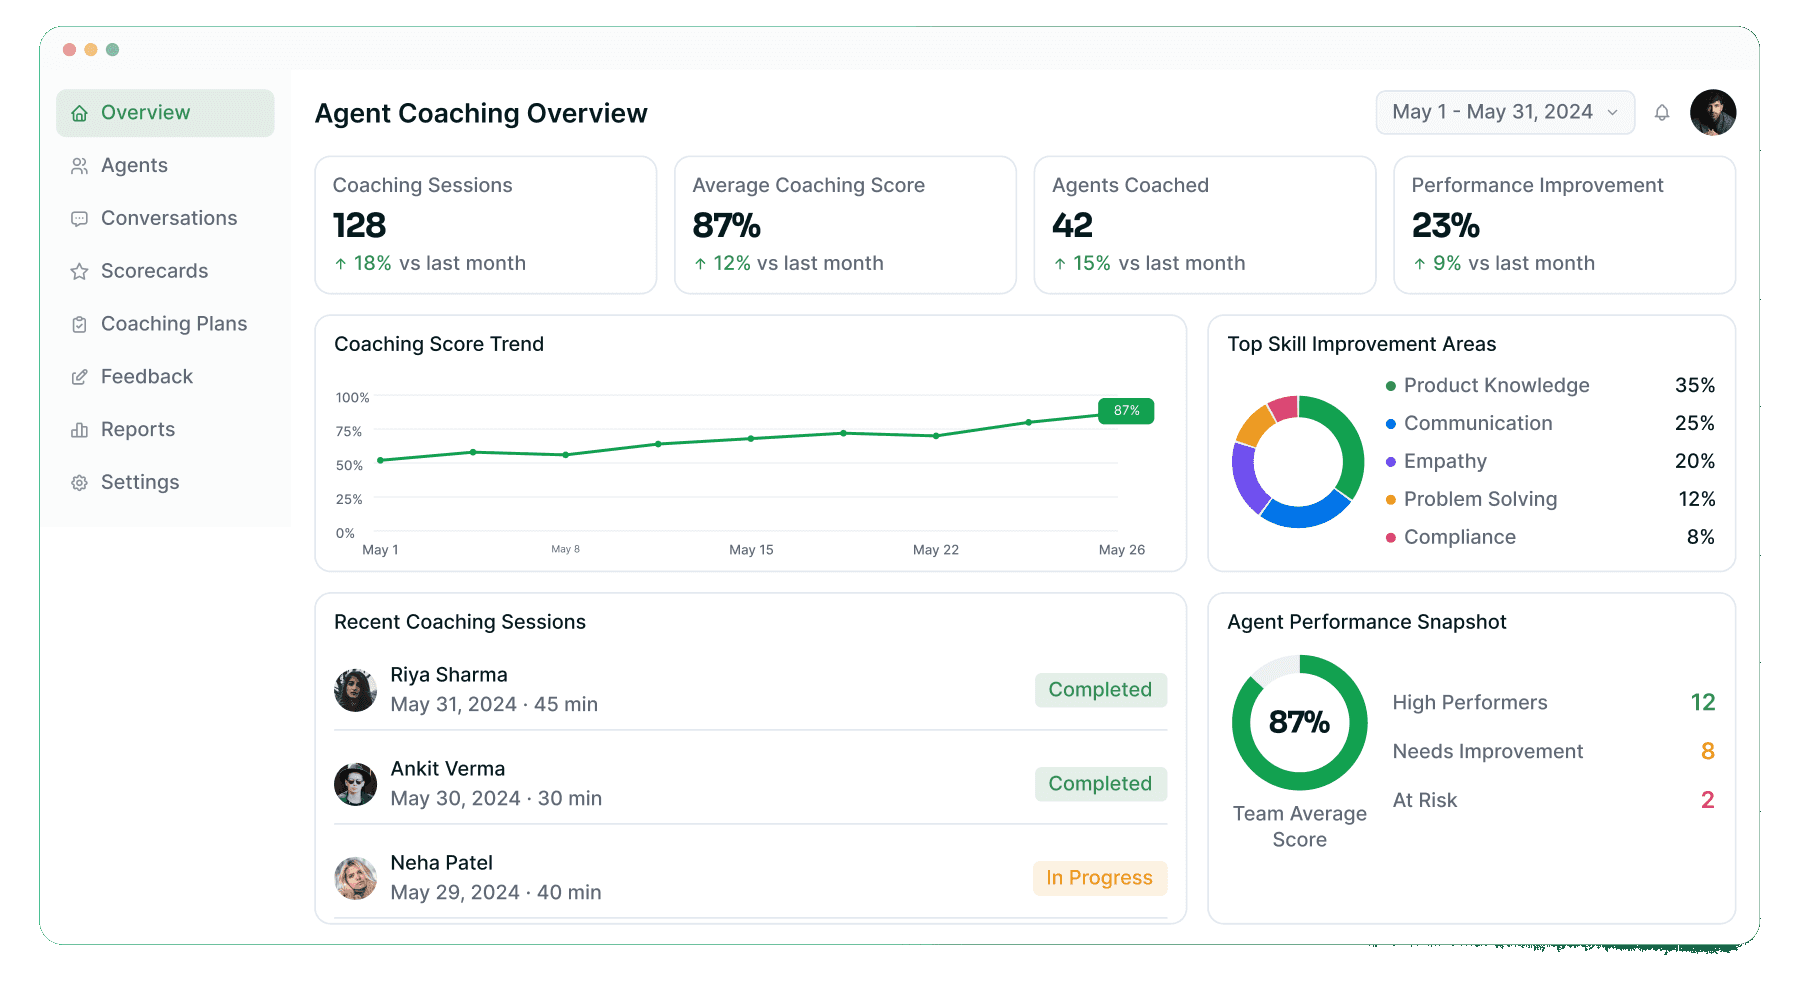
Task: Click the clipboard icon beside Coaching Plans
Action: pos(79,324)
